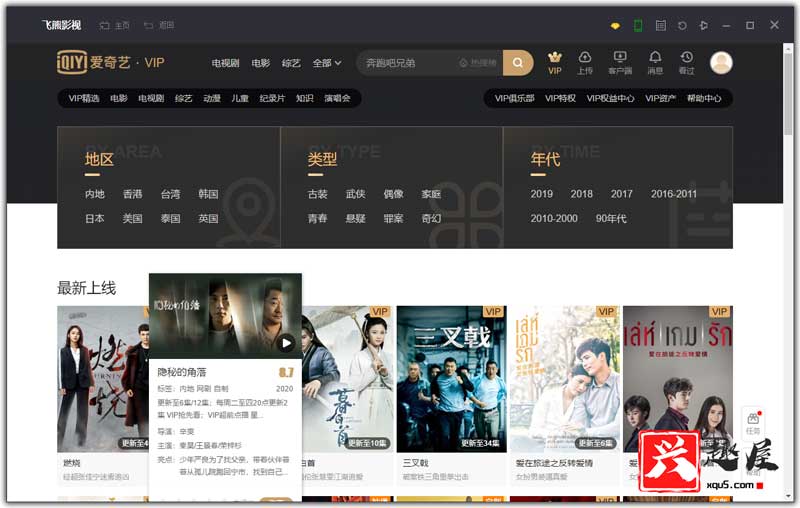The image size is (800, 508).
Task: Select the 儿童 tab
Action: (x=240, y=98)
